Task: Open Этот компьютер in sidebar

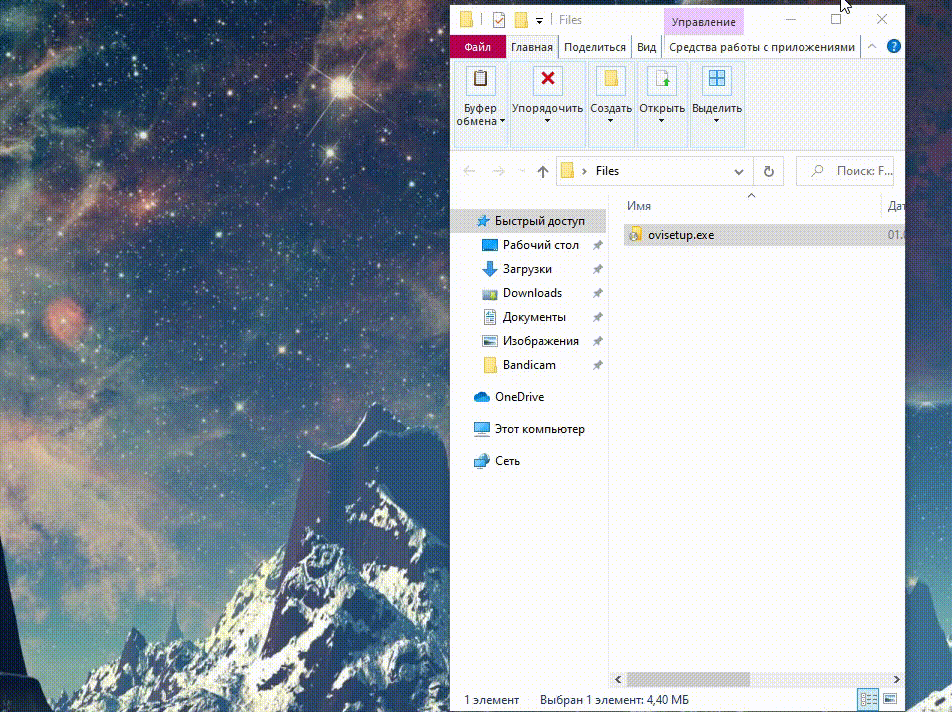Action: [539, 429]
